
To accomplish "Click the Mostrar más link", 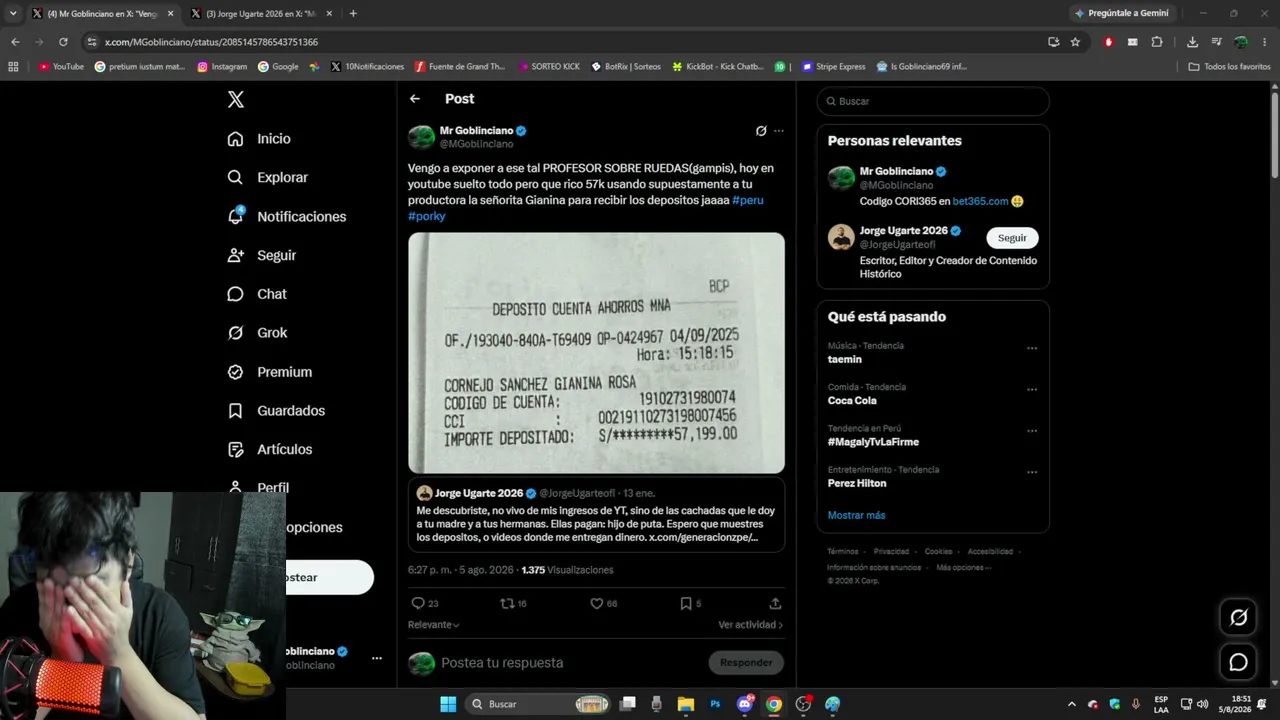I will (856, 515).
